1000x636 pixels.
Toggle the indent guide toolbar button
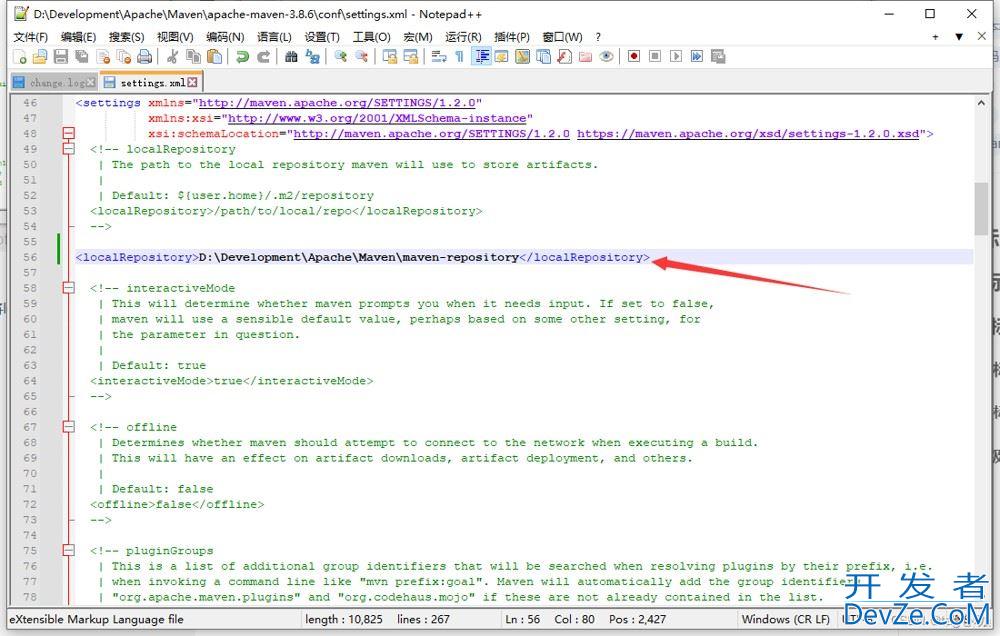[x=481, y=57]
